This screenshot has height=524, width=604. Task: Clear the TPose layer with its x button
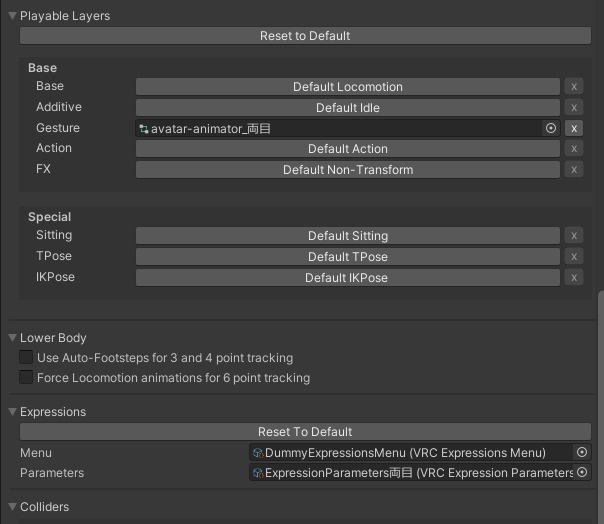click(x=574, y=257)
